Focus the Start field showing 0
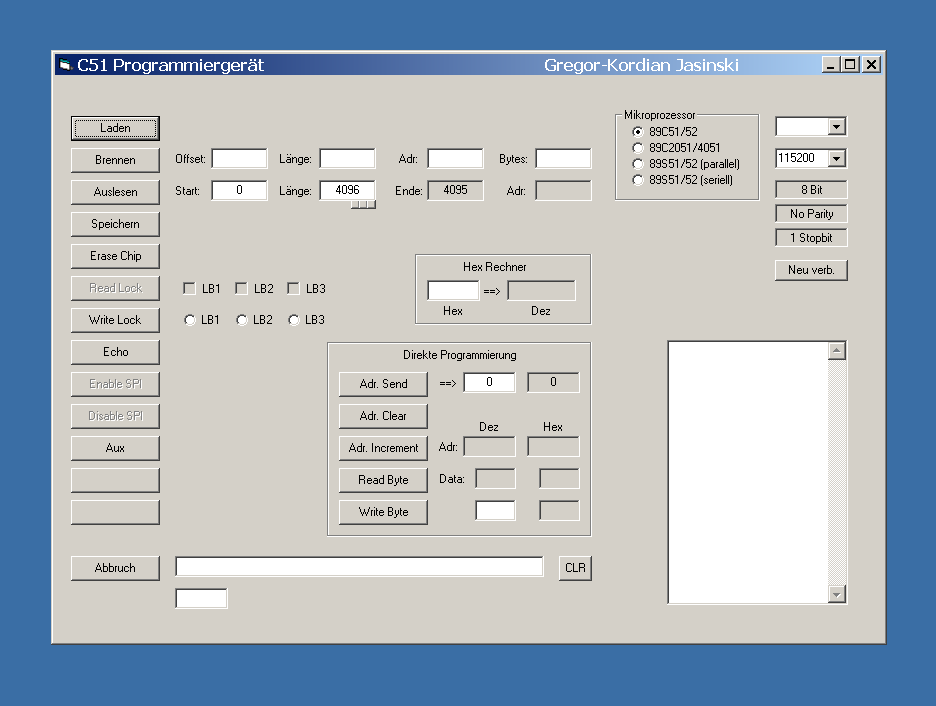Viewport: 936px width, 706px height. coord(239,190)
